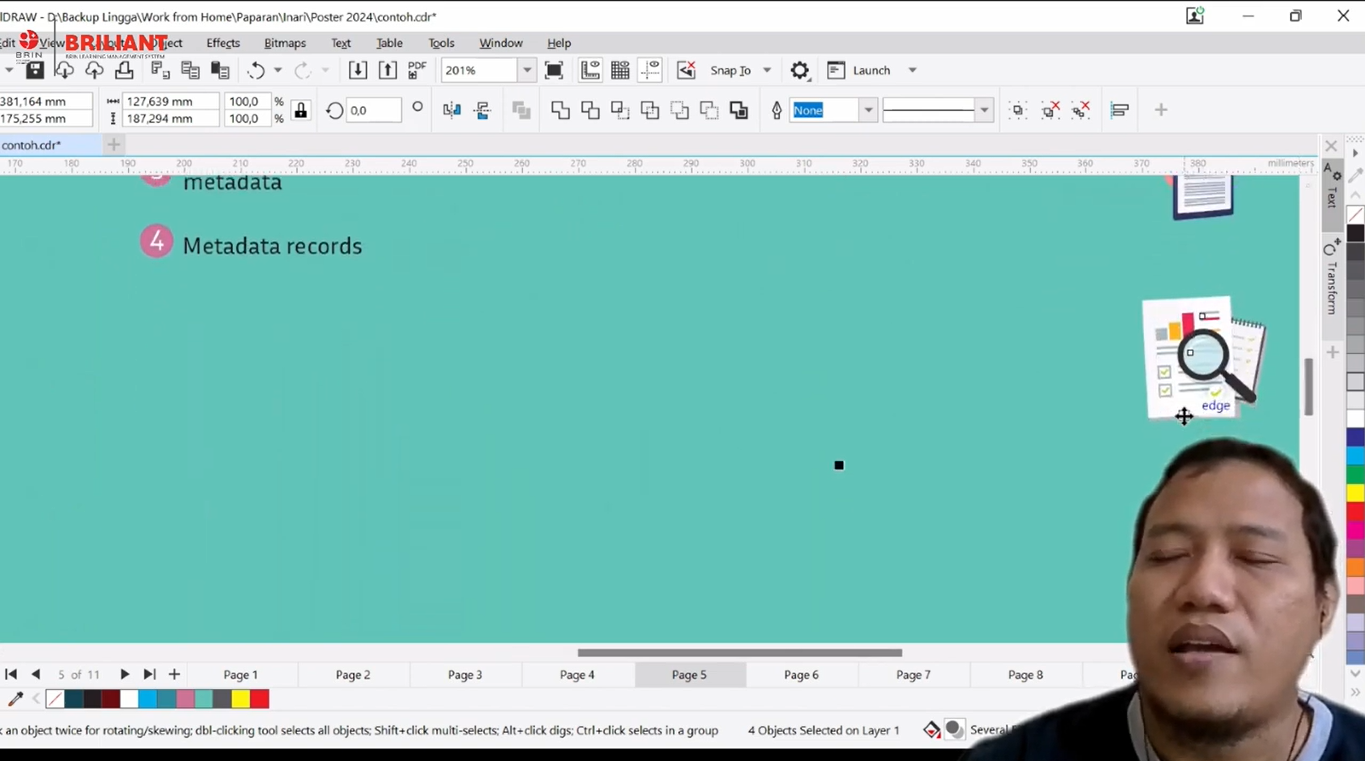Click the Ungroup All icon
The width and height of the screenshot is (1365, 761).
(1081, 110)
